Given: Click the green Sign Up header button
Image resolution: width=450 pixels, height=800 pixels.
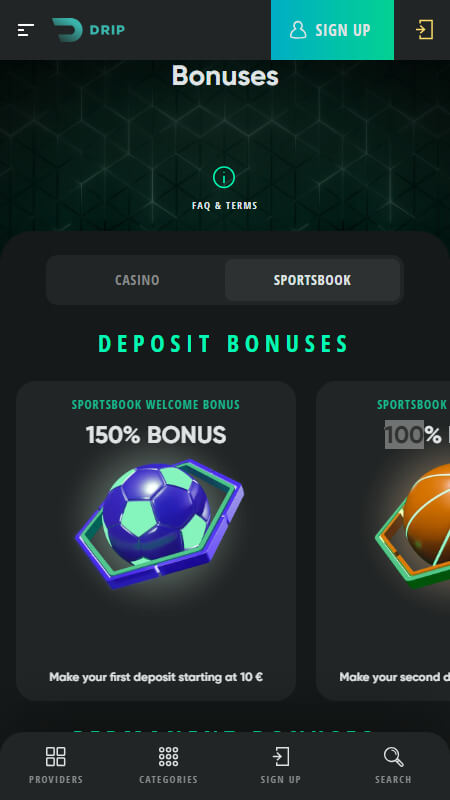Looking at the screenshot, I should pos(332,30).
